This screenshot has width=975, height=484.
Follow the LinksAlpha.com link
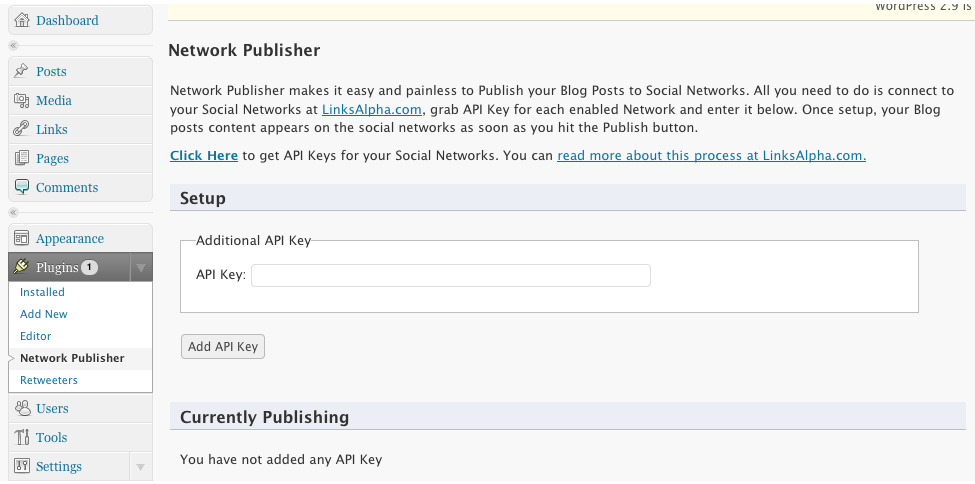(x=372, y=109)
